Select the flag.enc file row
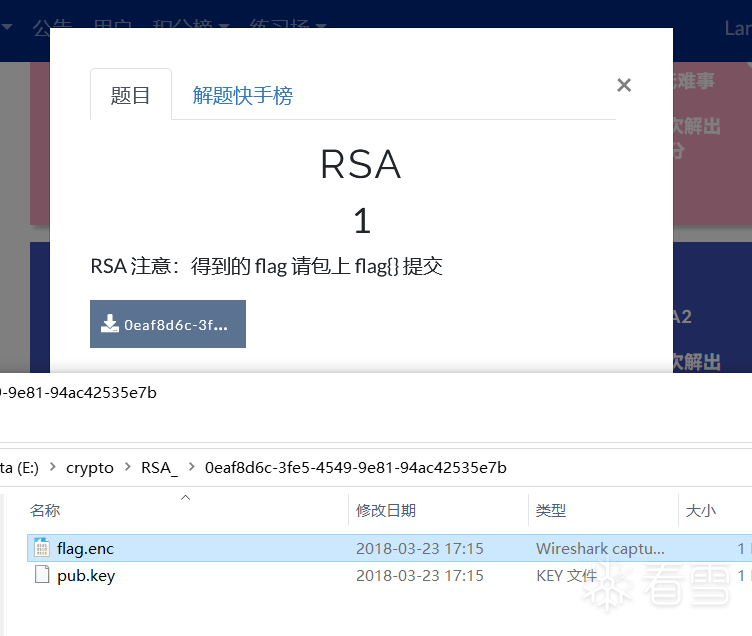752x636 pixels. point(389,548)
